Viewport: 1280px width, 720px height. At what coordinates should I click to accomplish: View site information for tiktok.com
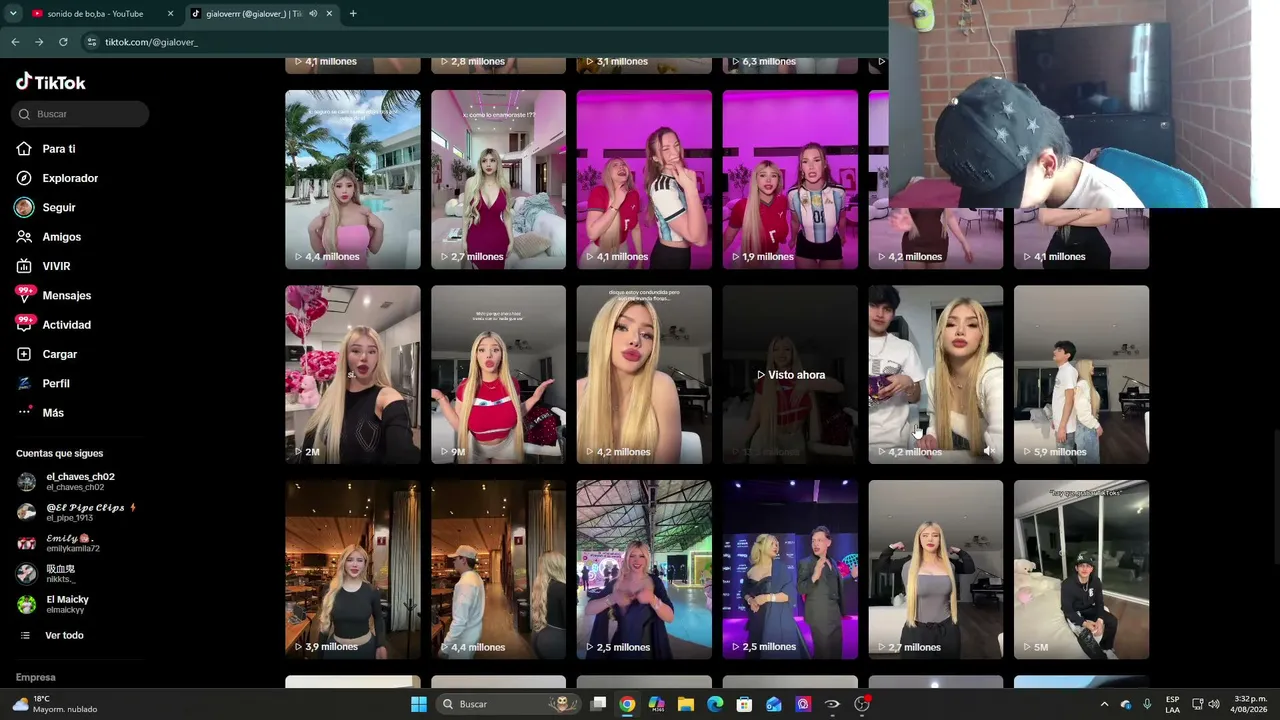tap(91, 42)
